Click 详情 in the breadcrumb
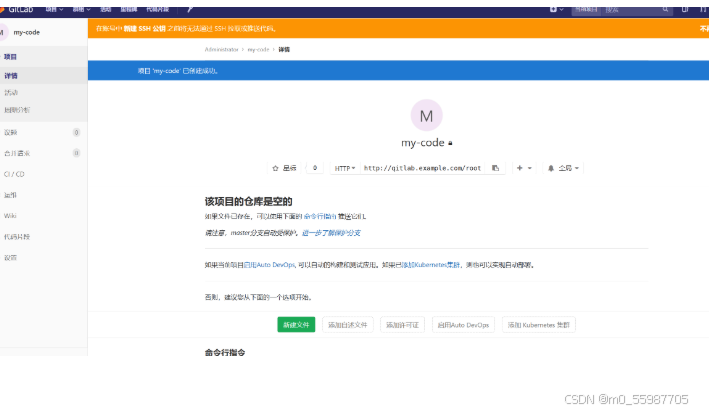Viewport: 709px width, 412px height. (x=284, y=50)
